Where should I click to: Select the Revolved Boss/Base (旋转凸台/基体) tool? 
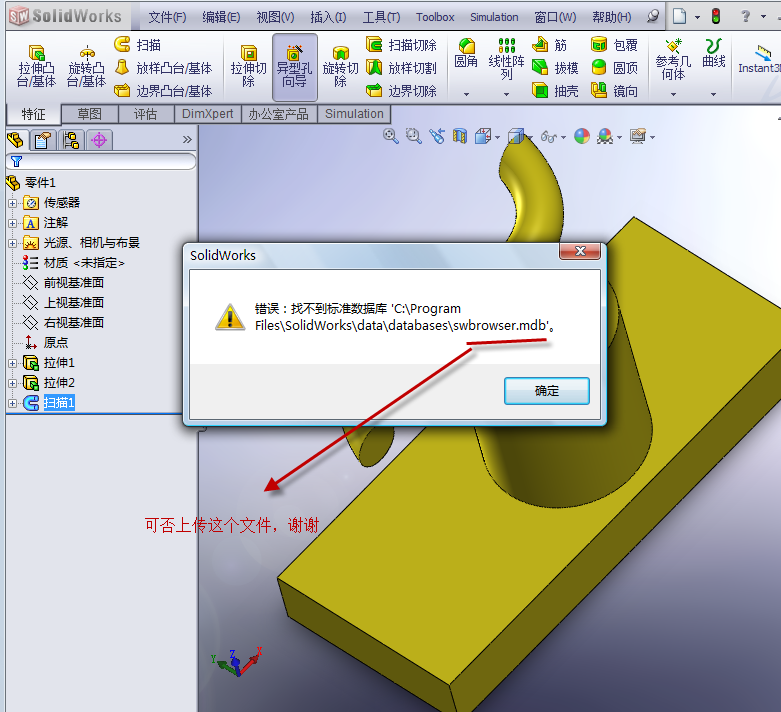click(x=87, y=66)
